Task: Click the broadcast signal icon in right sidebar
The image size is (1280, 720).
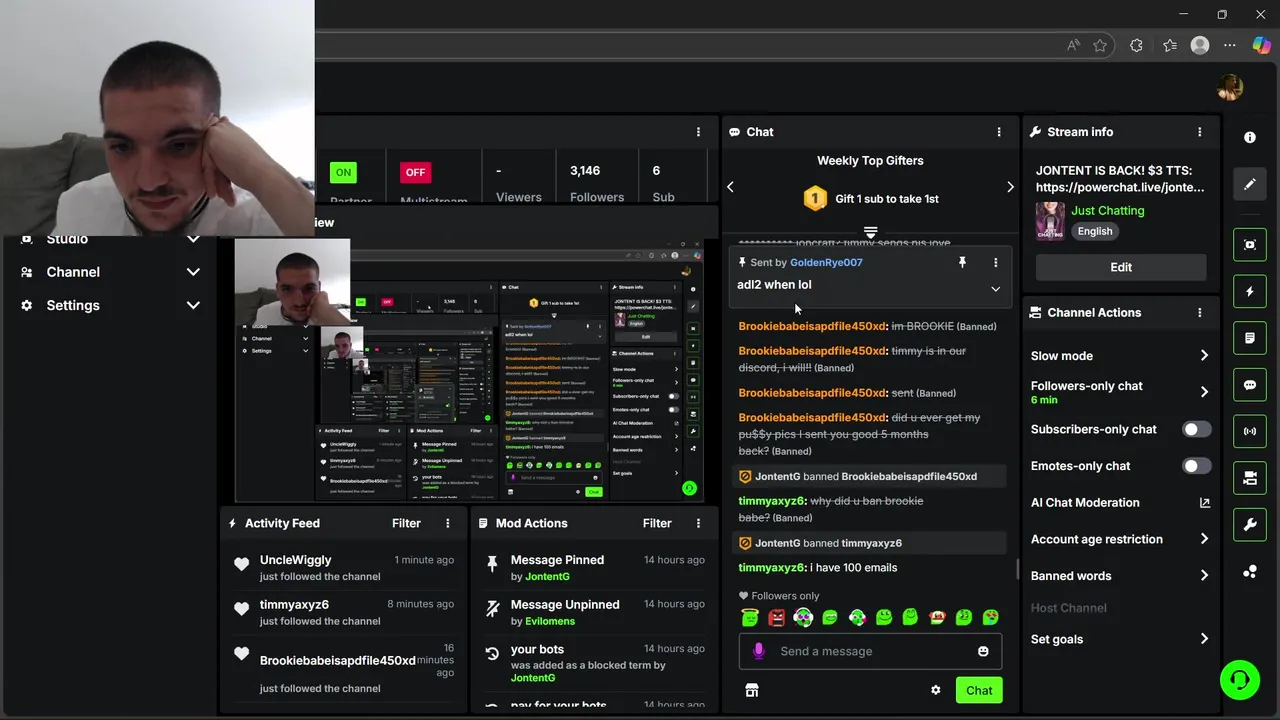Action: pyautogui.click(x=1250, y=432)
